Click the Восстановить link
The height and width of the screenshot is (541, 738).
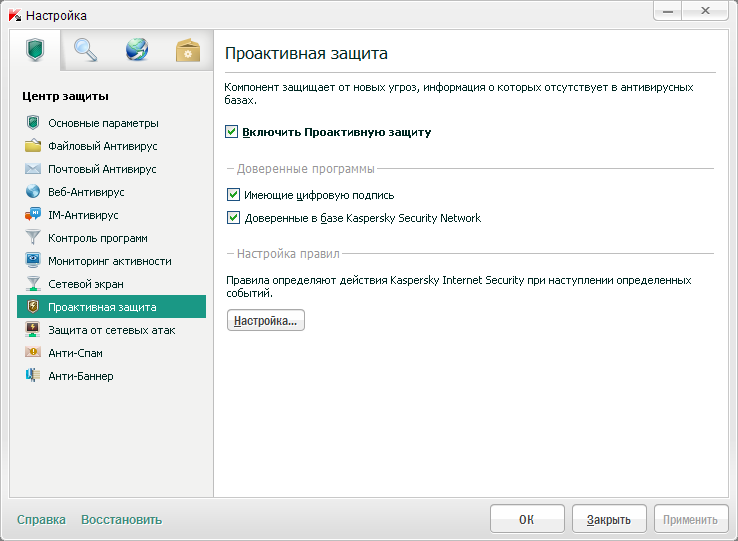point(121,520)
